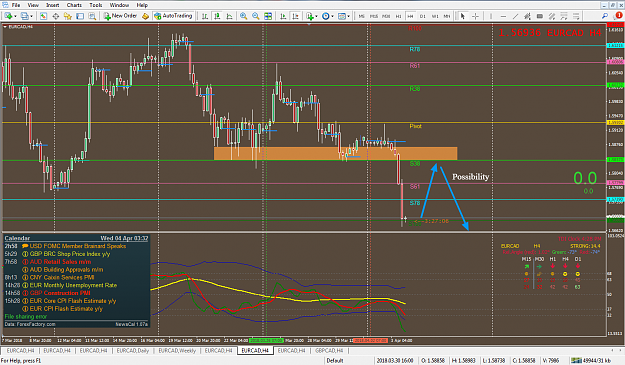Expand the Indicators dropdown arrow
The width and height of the screenshot is (625, 365).
click(316, 16)
